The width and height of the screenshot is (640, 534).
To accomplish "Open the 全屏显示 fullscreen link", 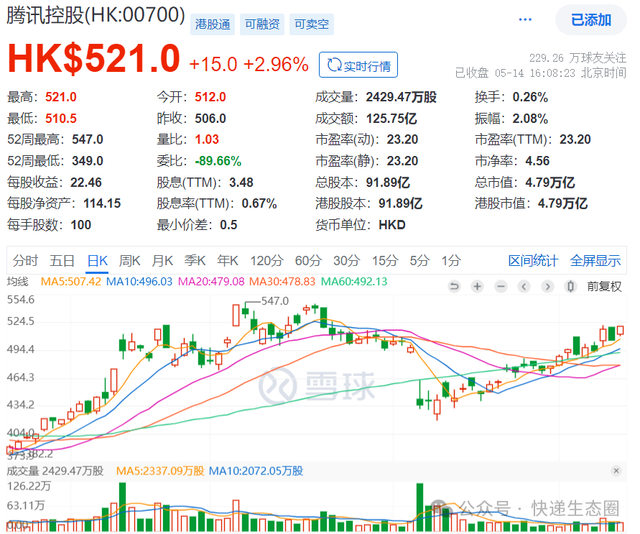I will point(595,260).
